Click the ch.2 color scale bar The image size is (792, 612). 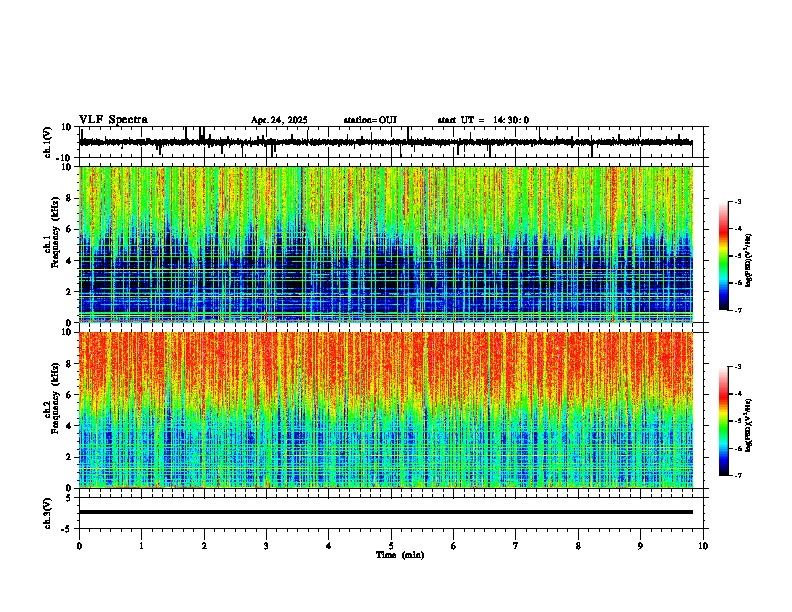click(x=724, y=421)
